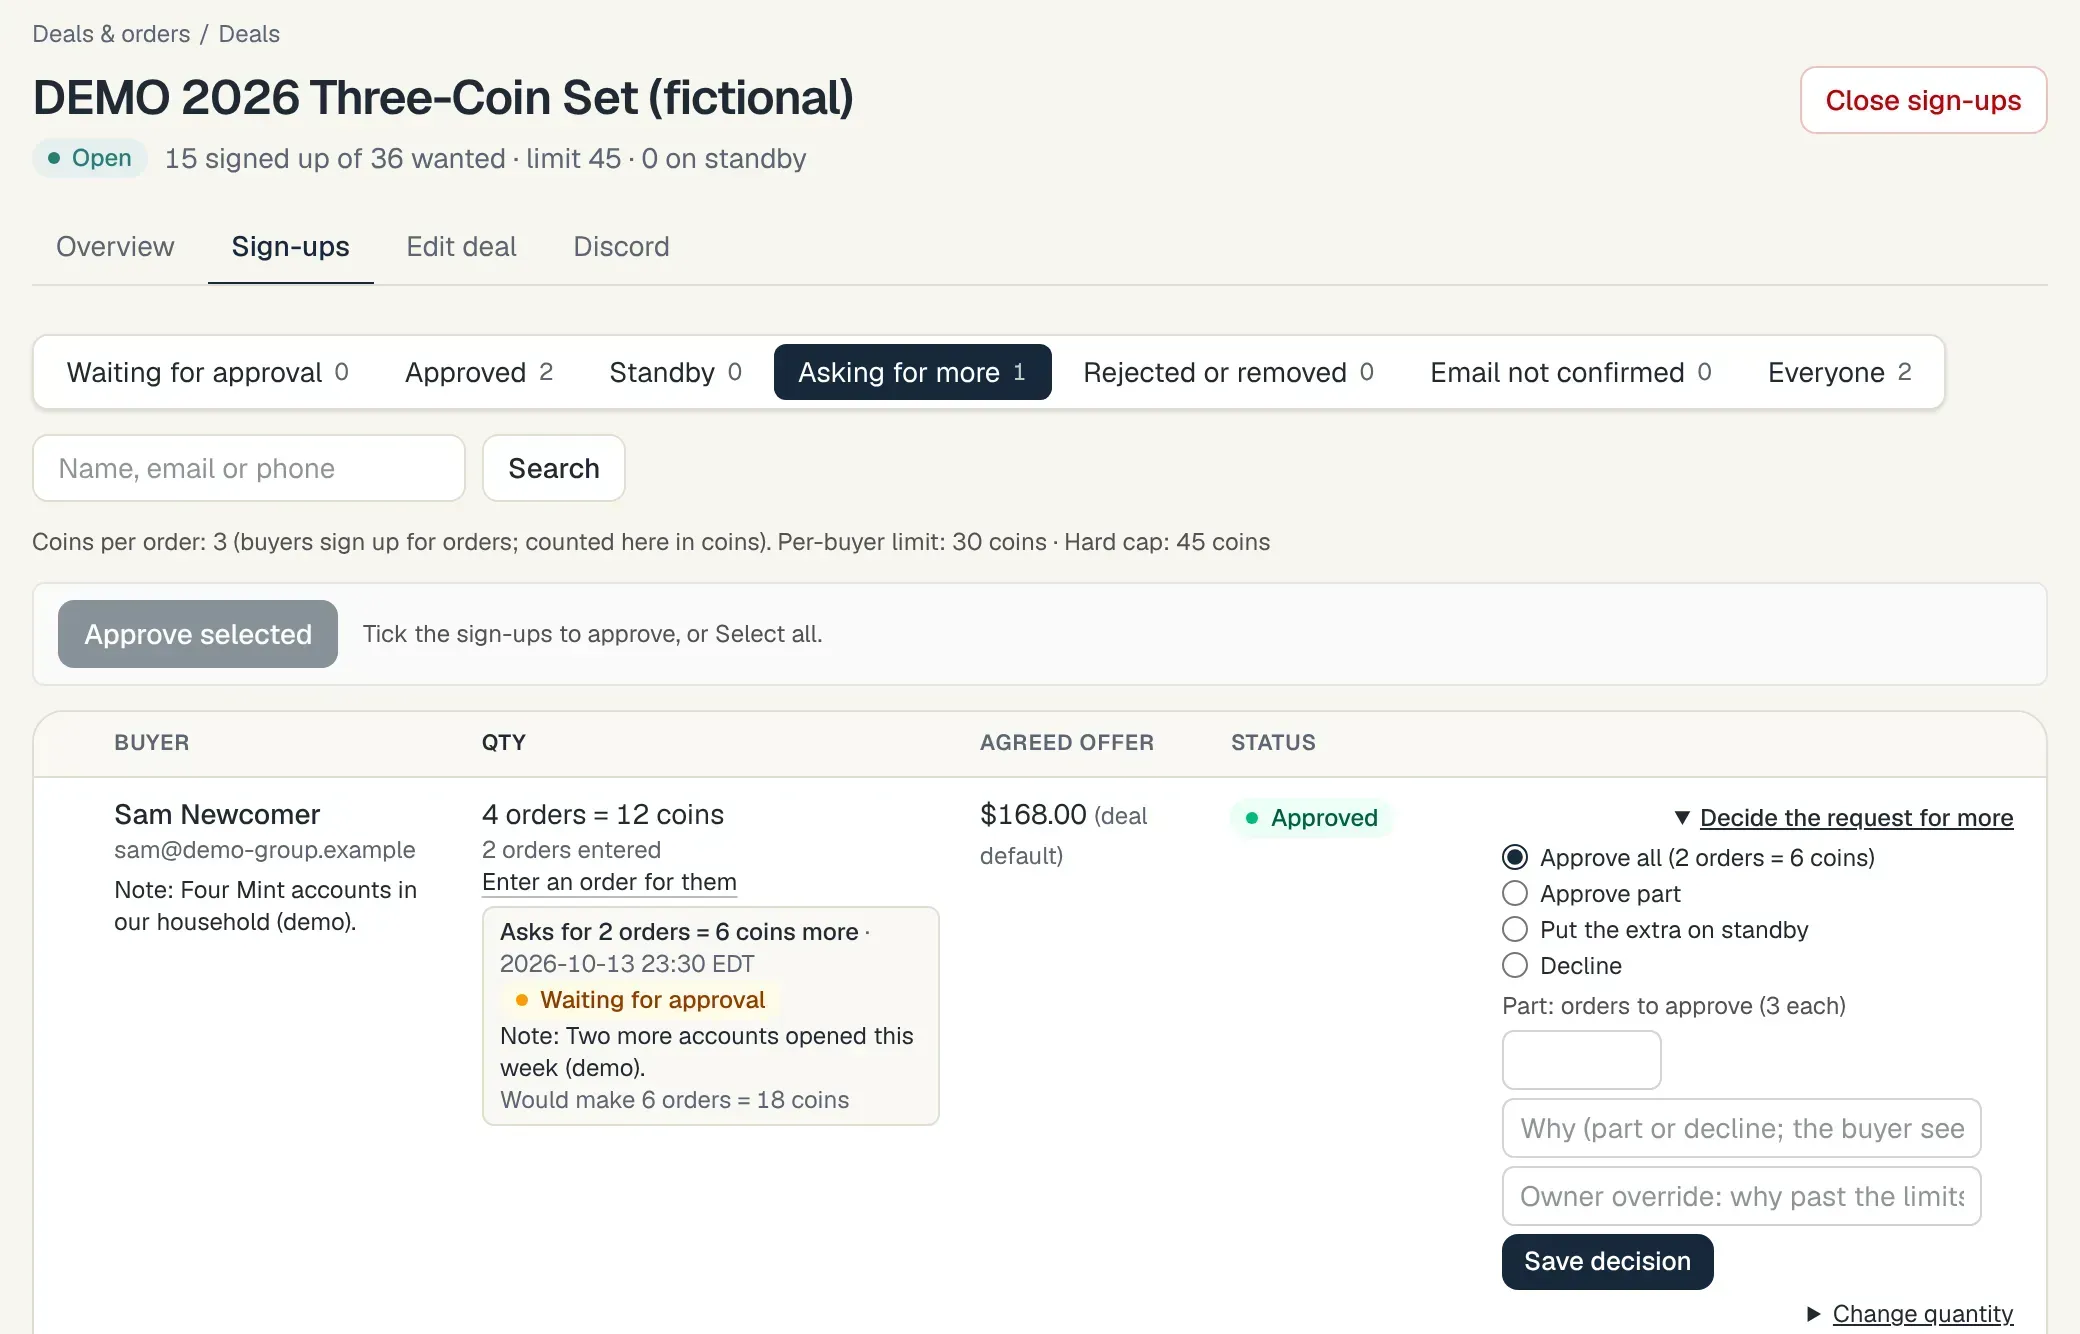Select the Asking for more filter
Image resolution: width=2080 pixels, height=1334 pixels.
912,372
